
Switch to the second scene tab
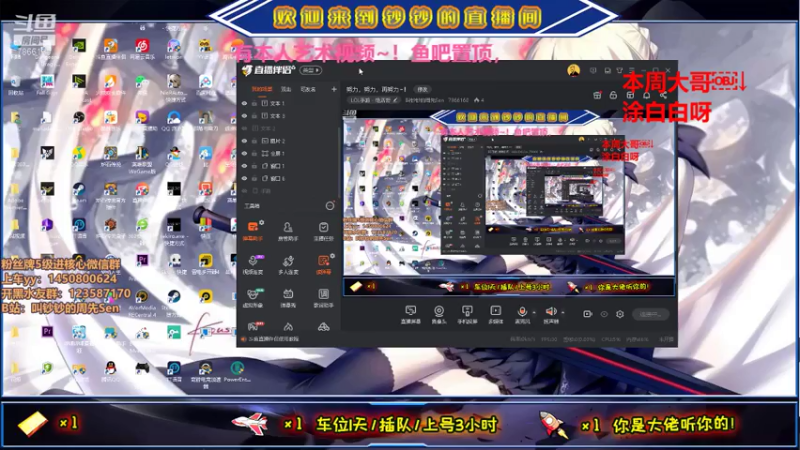pyautogui.click(x=286, y=89)
